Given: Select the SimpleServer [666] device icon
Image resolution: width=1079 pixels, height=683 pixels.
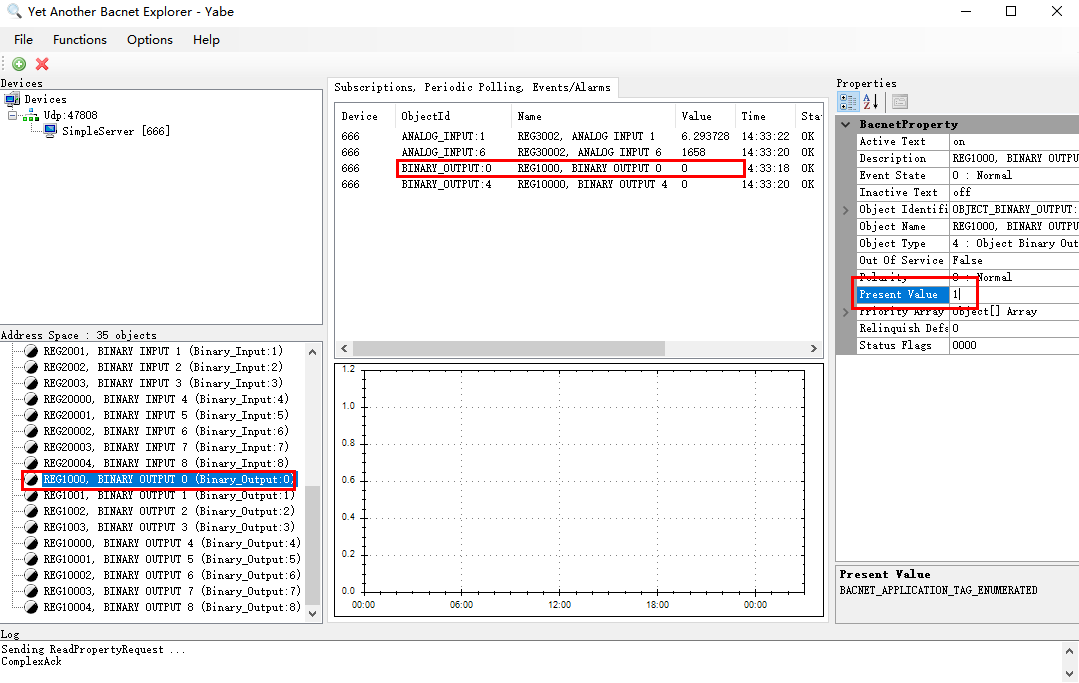Looking at the screenshot, I should coord(50,131).
